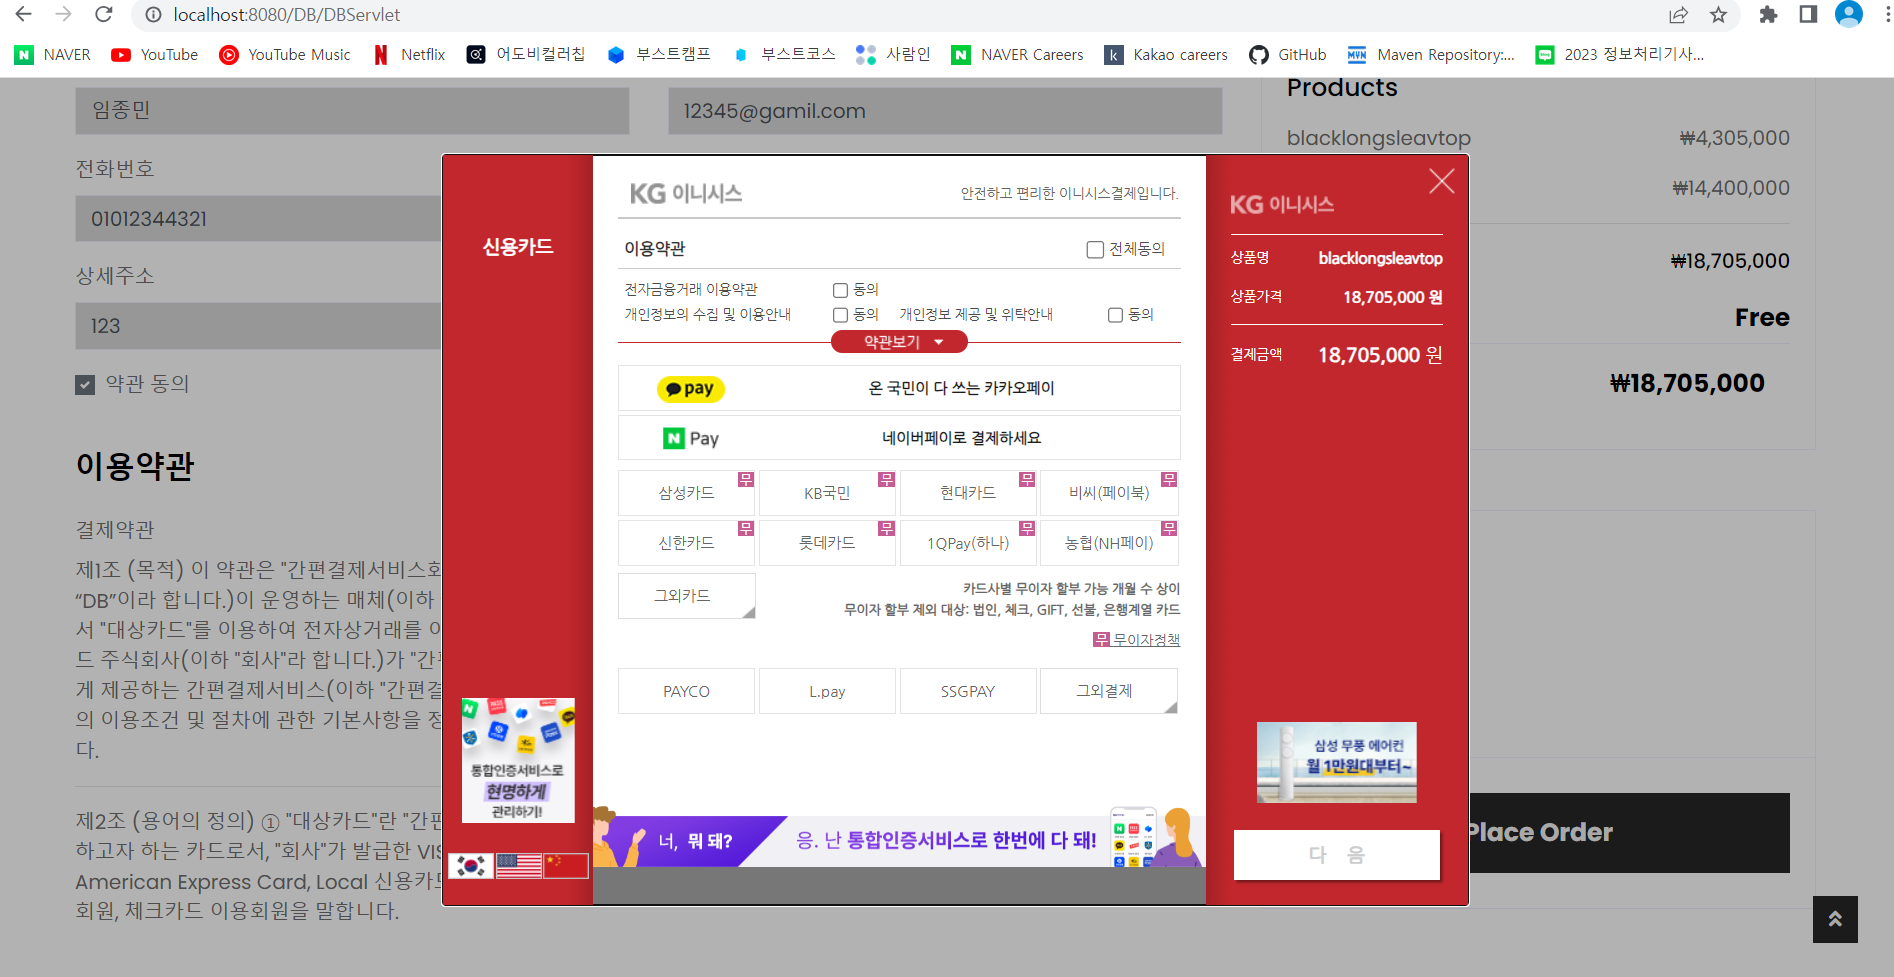
Task: Open the GitHub bookmark
Action: [1288, 55]
